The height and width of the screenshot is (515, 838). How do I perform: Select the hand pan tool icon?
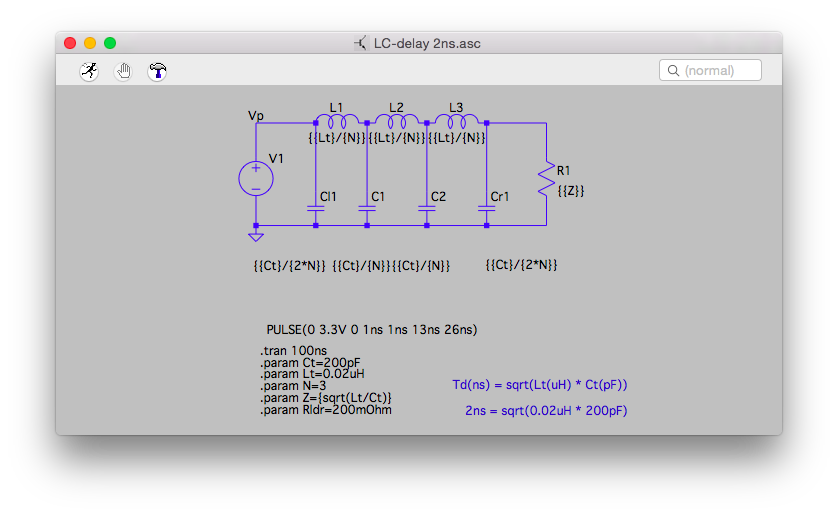point(123,71)
